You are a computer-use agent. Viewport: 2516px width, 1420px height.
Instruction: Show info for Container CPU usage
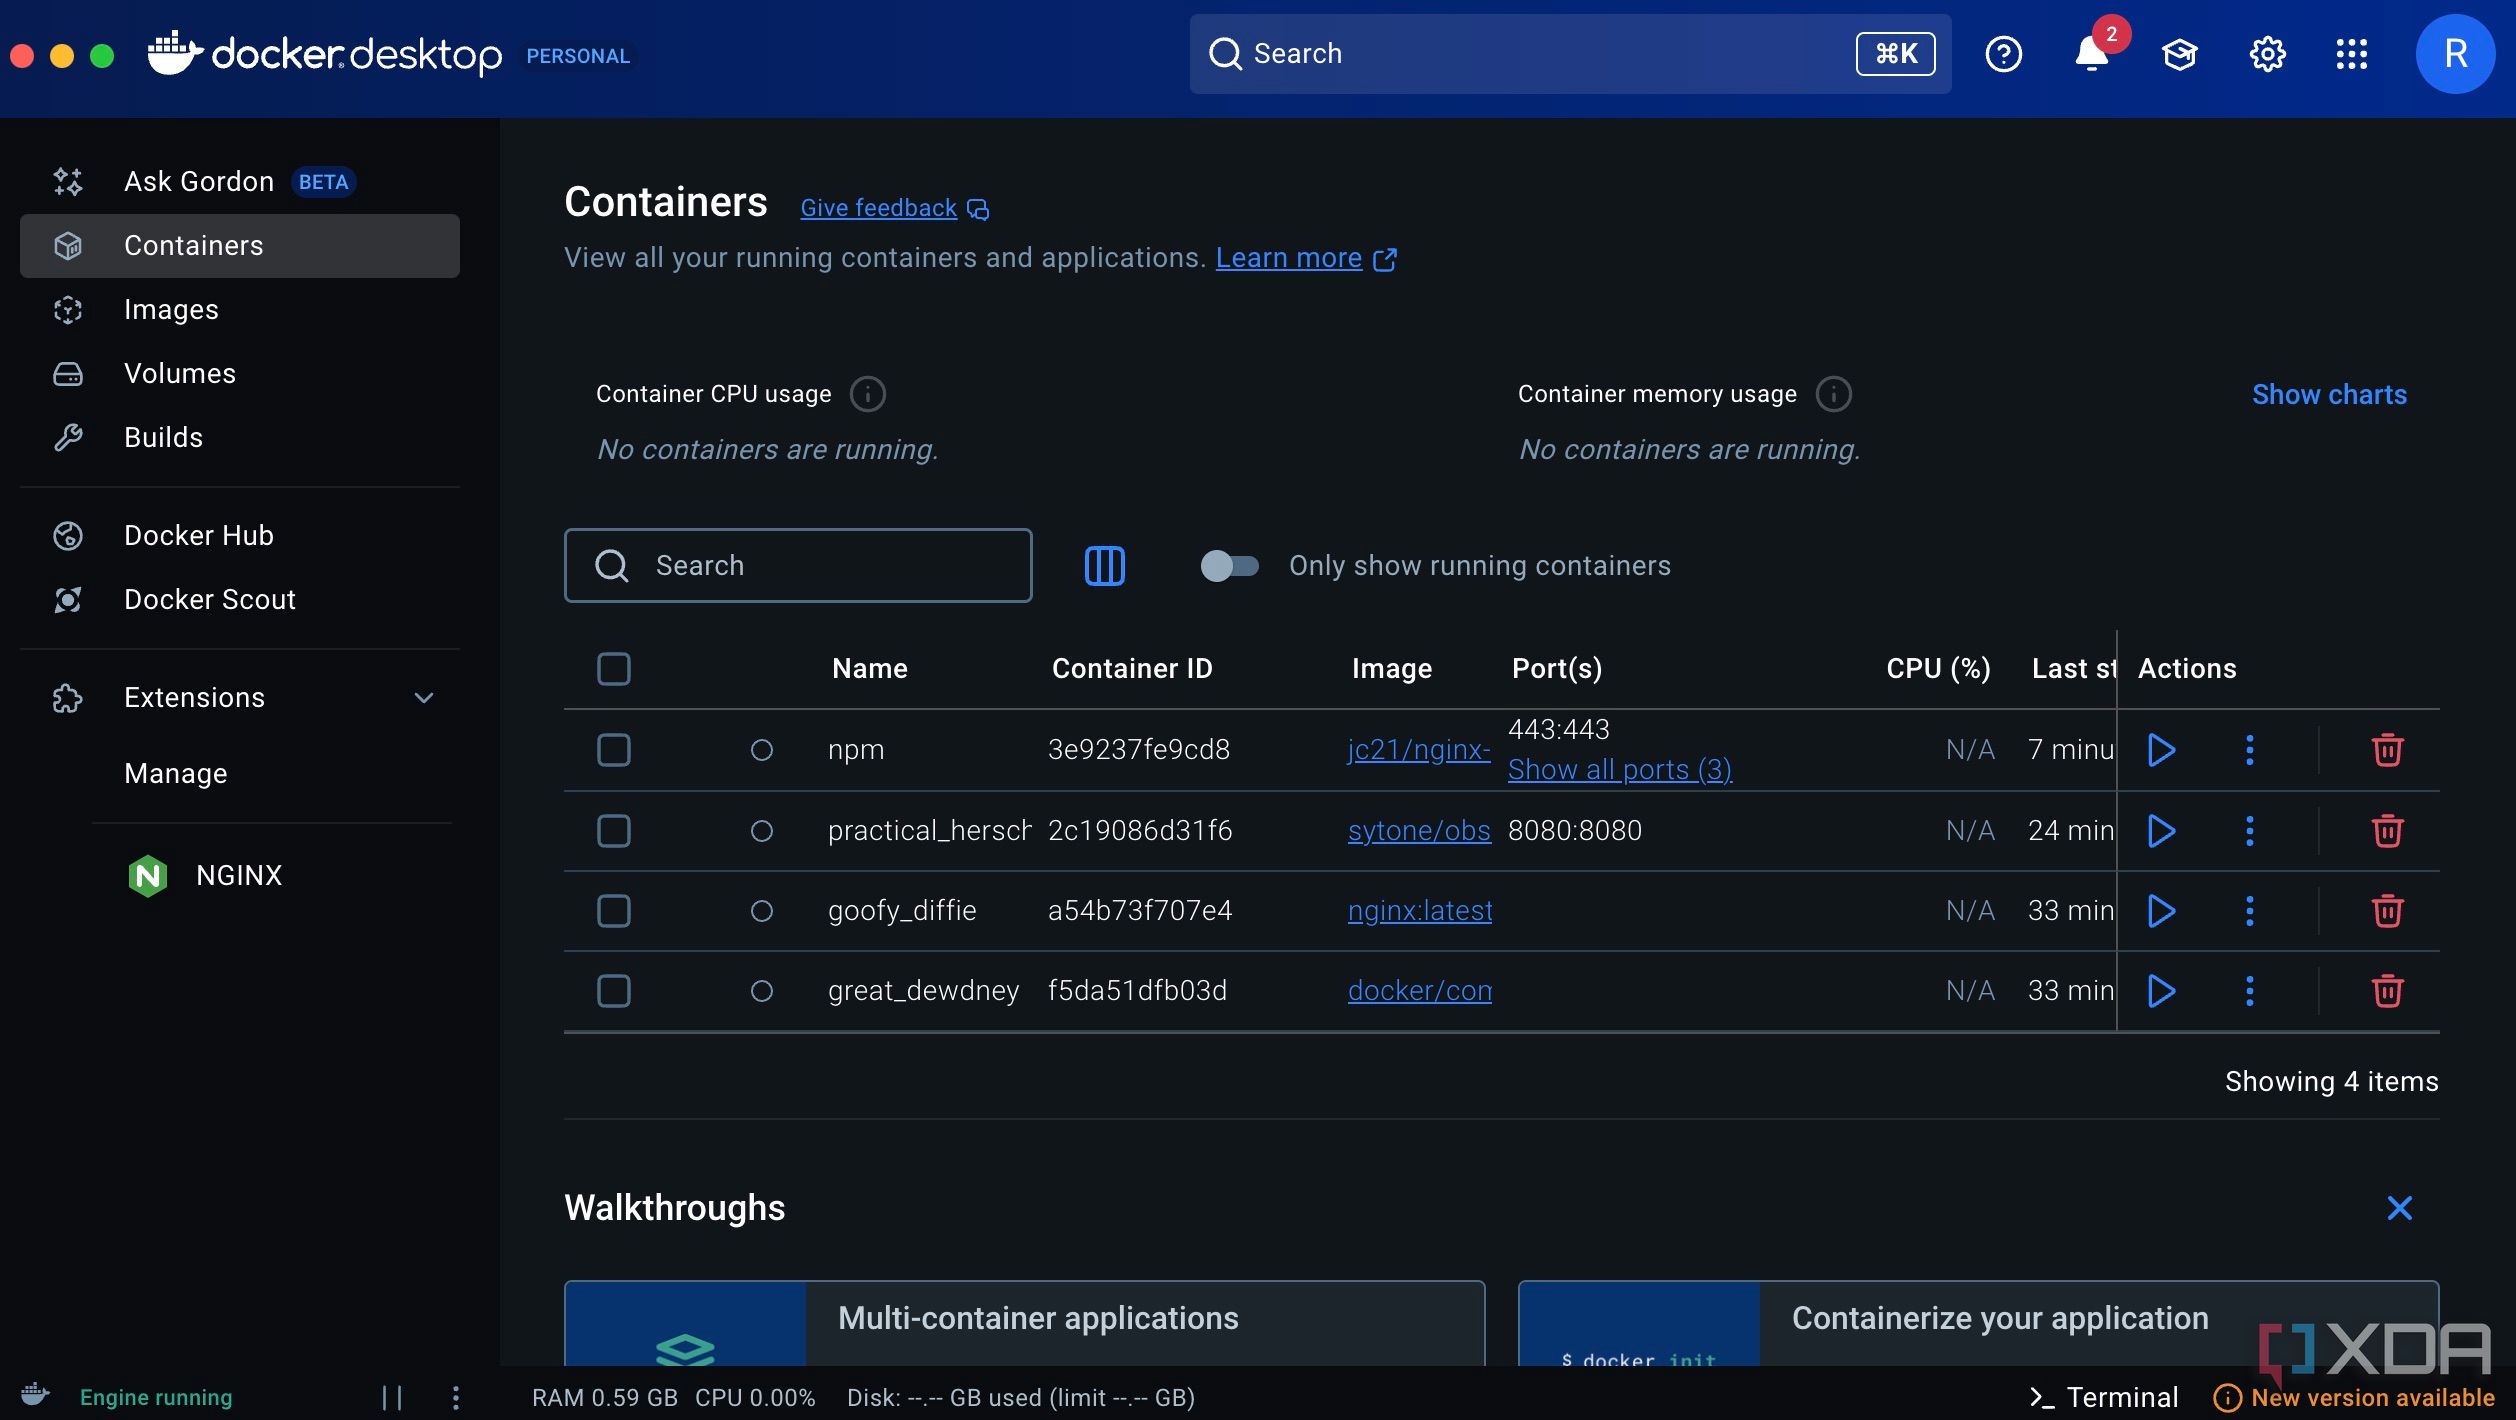[x=867, y=394]
